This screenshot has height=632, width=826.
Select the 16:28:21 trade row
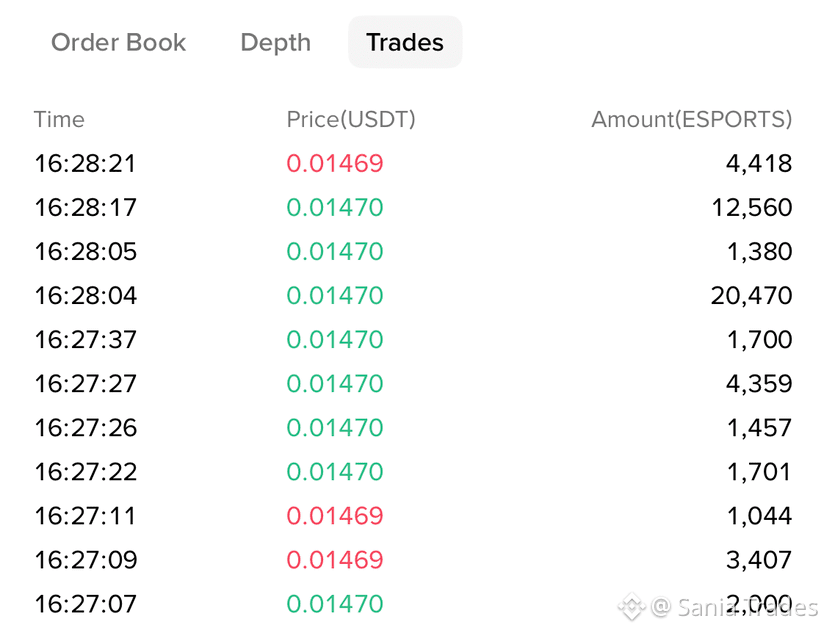(x=413, y=163)
